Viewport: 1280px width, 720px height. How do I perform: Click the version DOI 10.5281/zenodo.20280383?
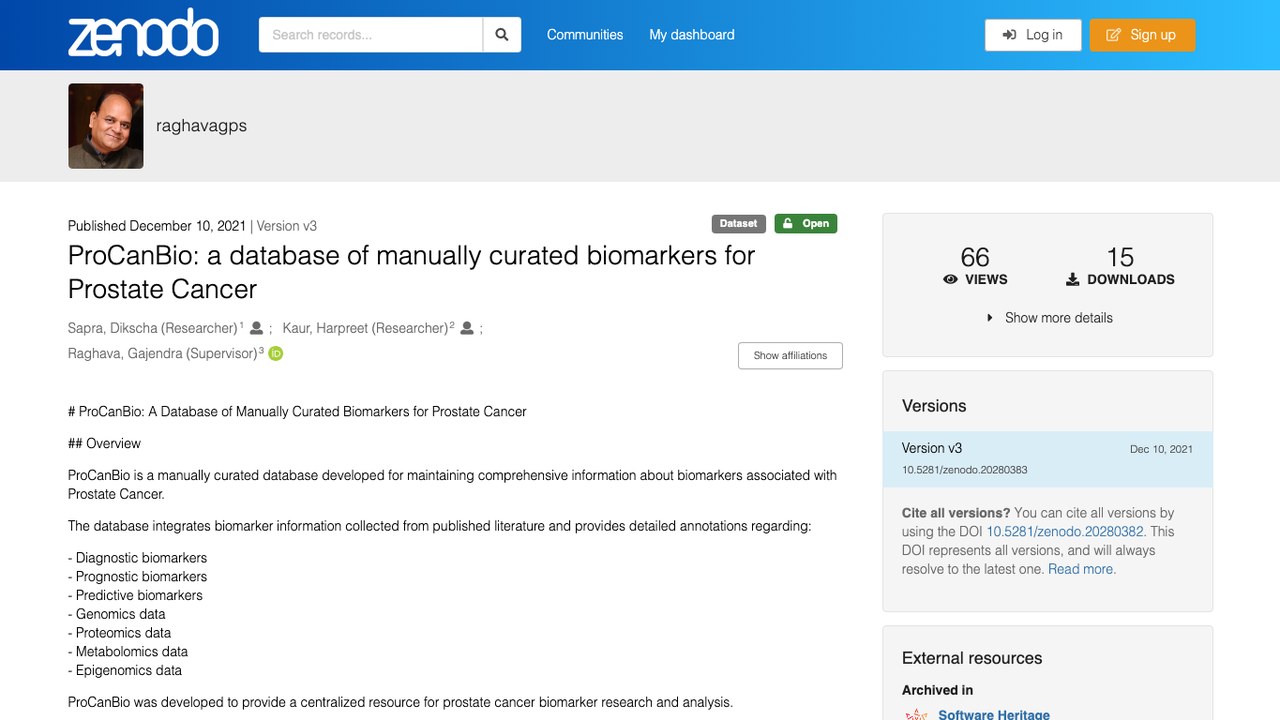click(964, 470)
